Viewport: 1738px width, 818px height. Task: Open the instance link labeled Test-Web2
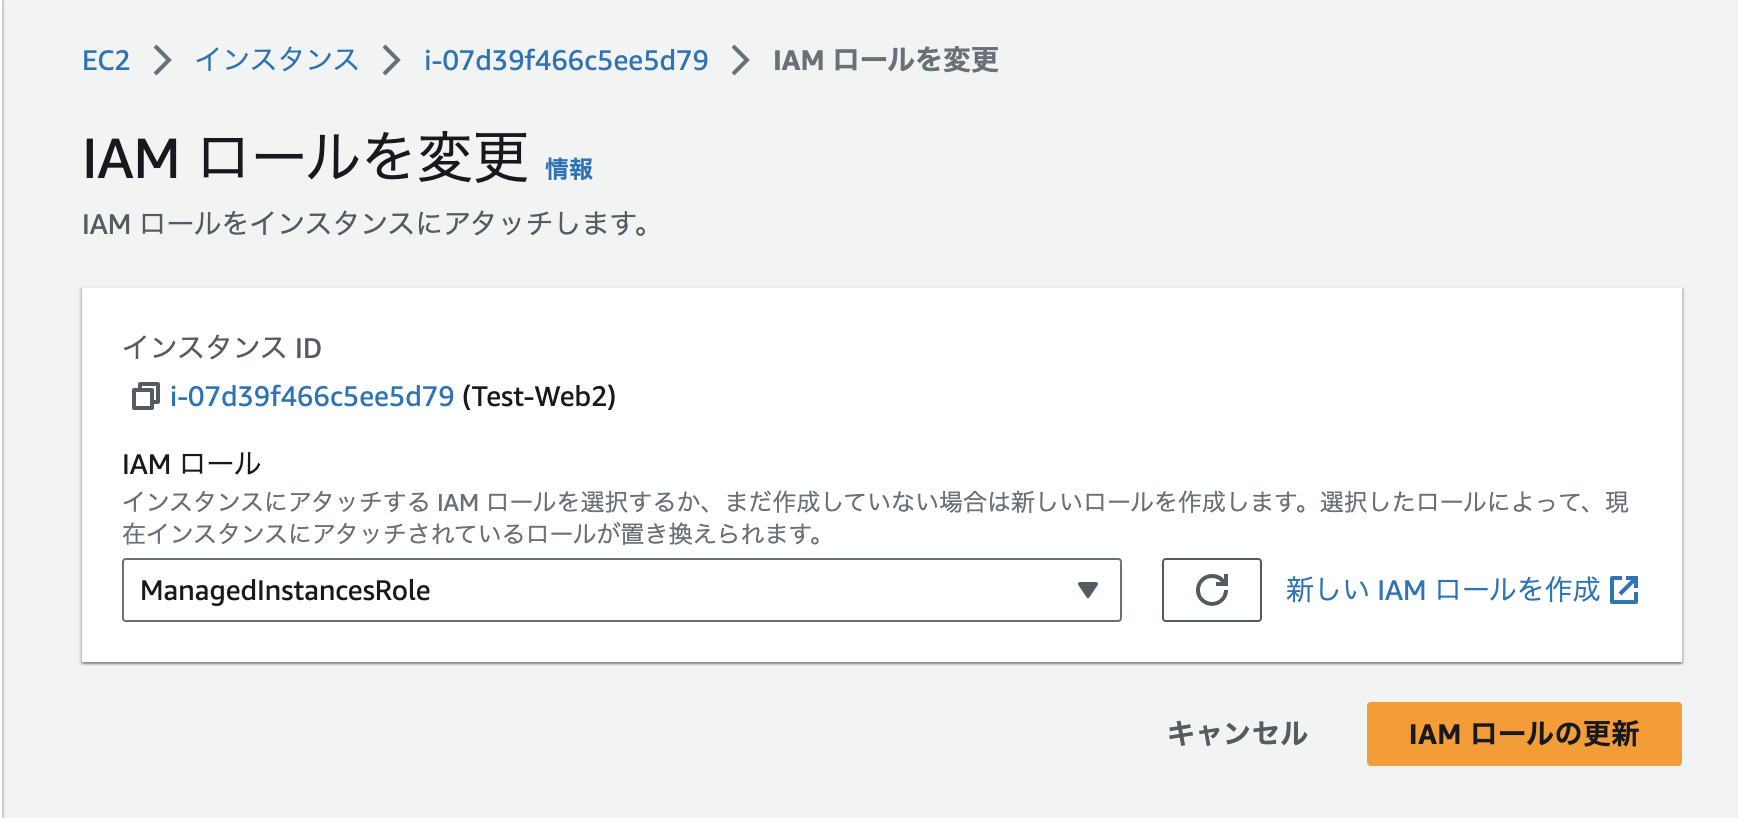(x=309, y=396)
